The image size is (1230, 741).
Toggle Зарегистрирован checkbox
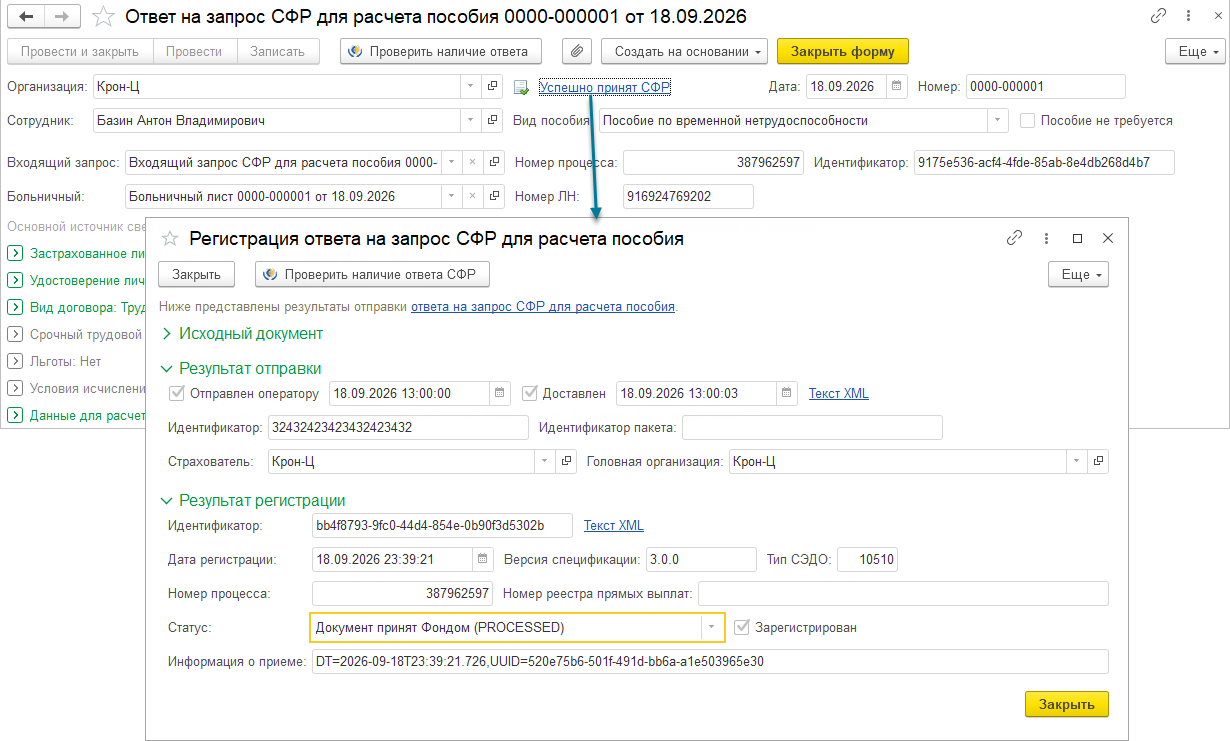tap(741, 627)
